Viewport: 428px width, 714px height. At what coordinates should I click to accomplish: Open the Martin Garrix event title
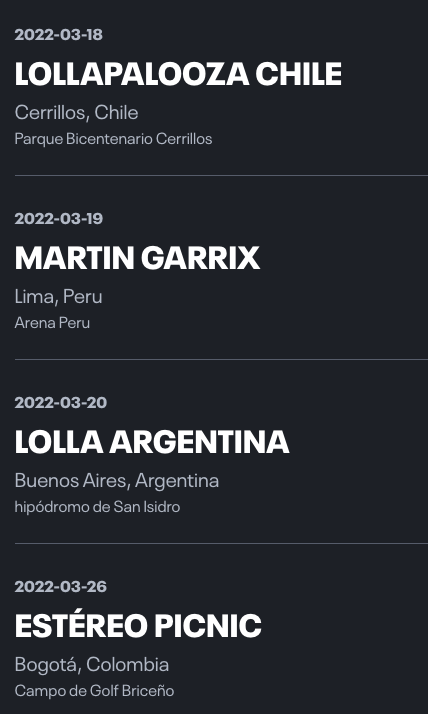(x=137, y=258)
